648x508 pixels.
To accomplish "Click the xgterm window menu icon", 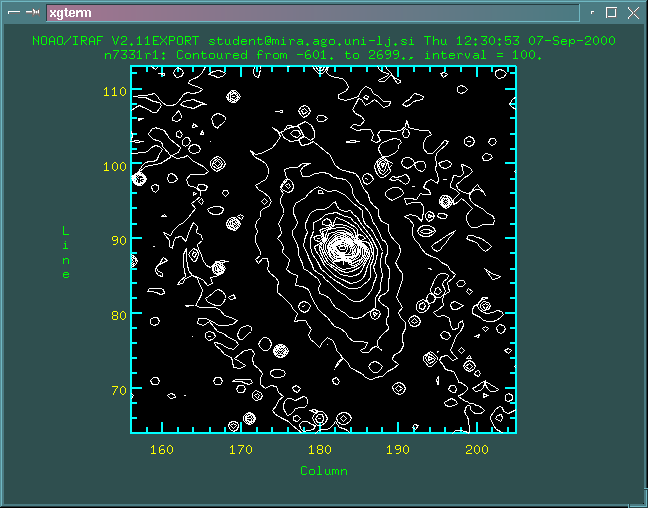I will pos(14,12).
